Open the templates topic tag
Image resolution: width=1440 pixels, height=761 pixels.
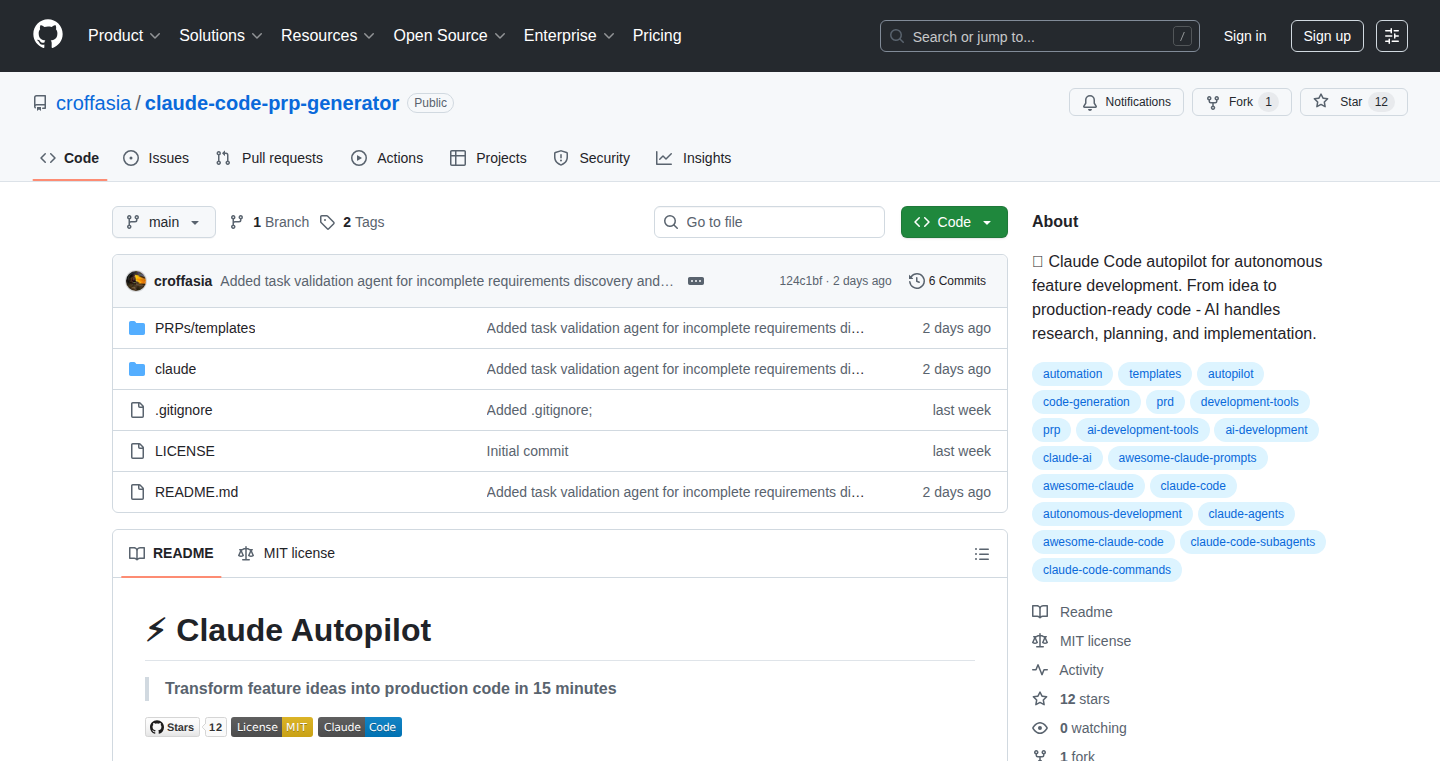click(1155, 374)
